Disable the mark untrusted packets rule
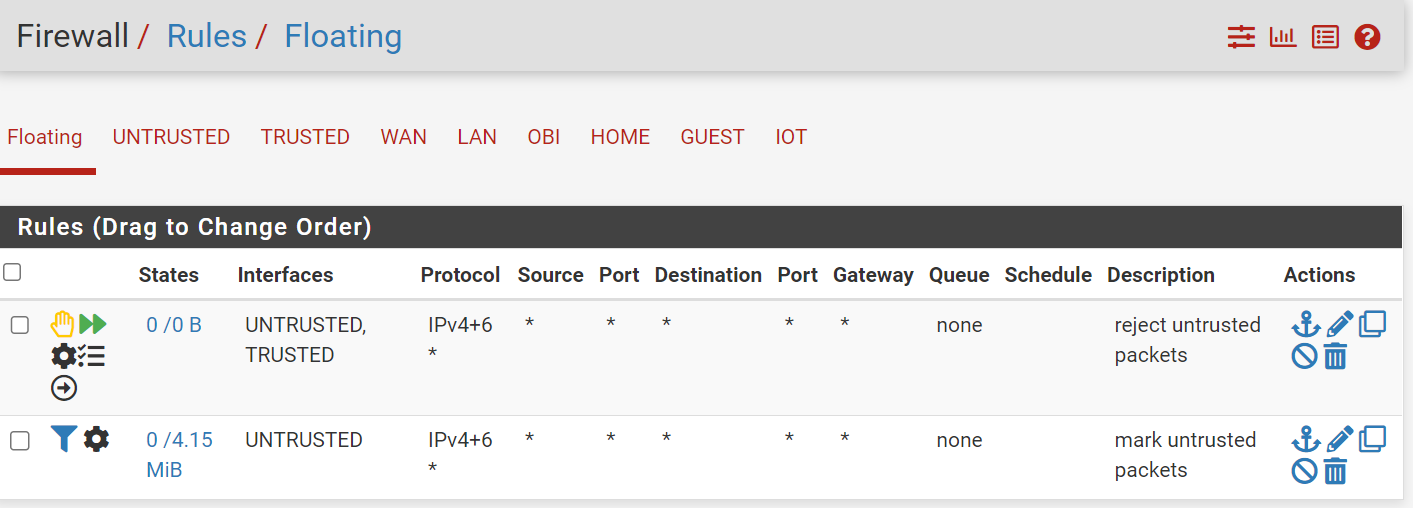Viewport: 1413px width, 508px height. click(1304, 471)
